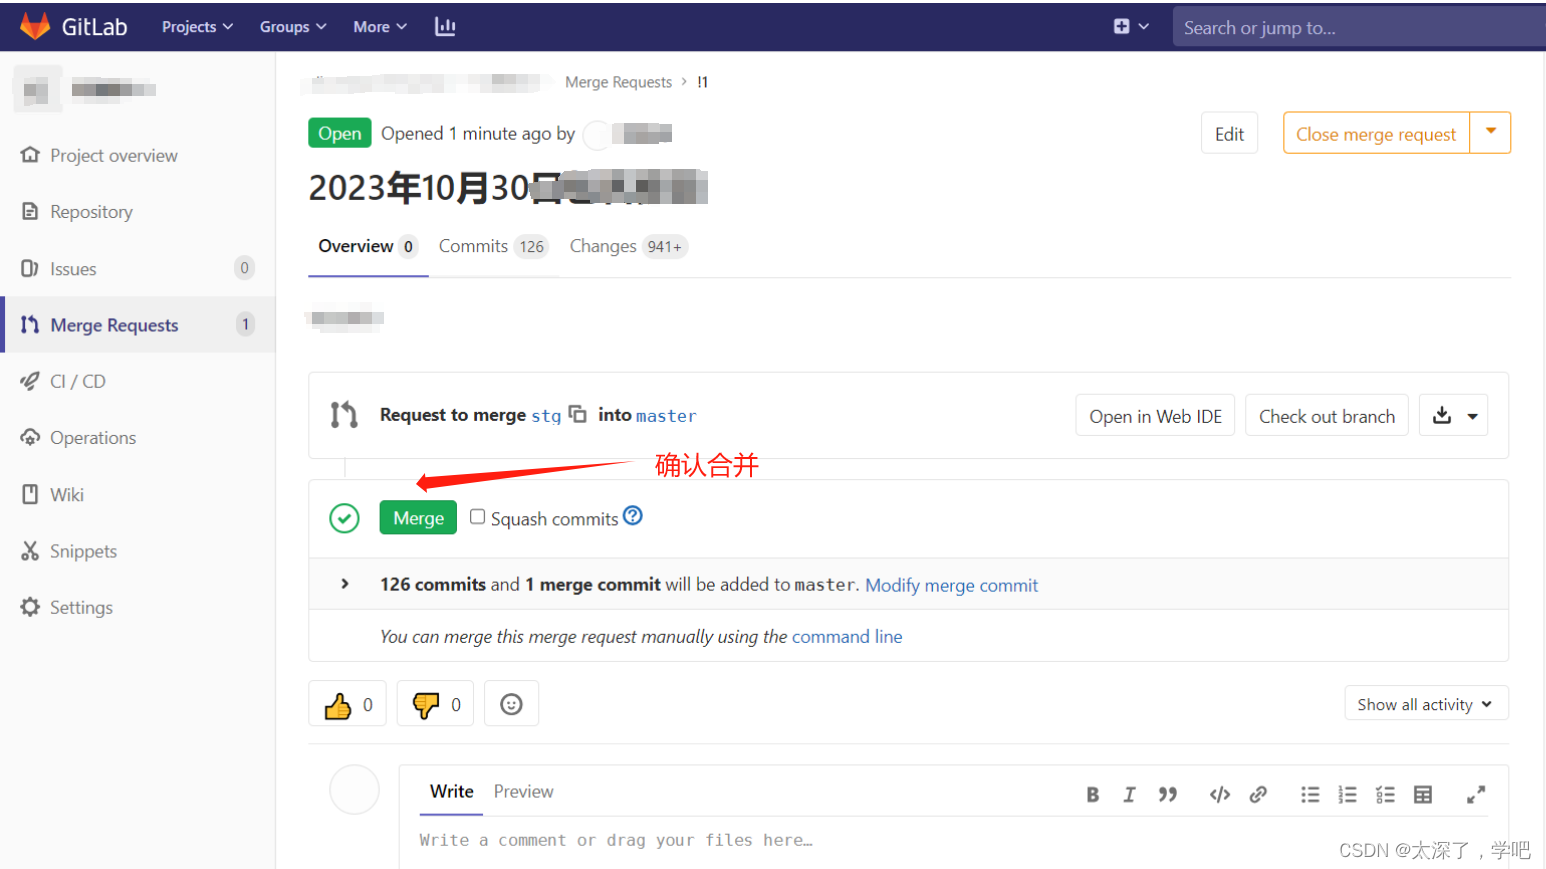Insert a table using the comment toolbar
The height and width of the screenshot is (869, 1546).
point(1423,794)
